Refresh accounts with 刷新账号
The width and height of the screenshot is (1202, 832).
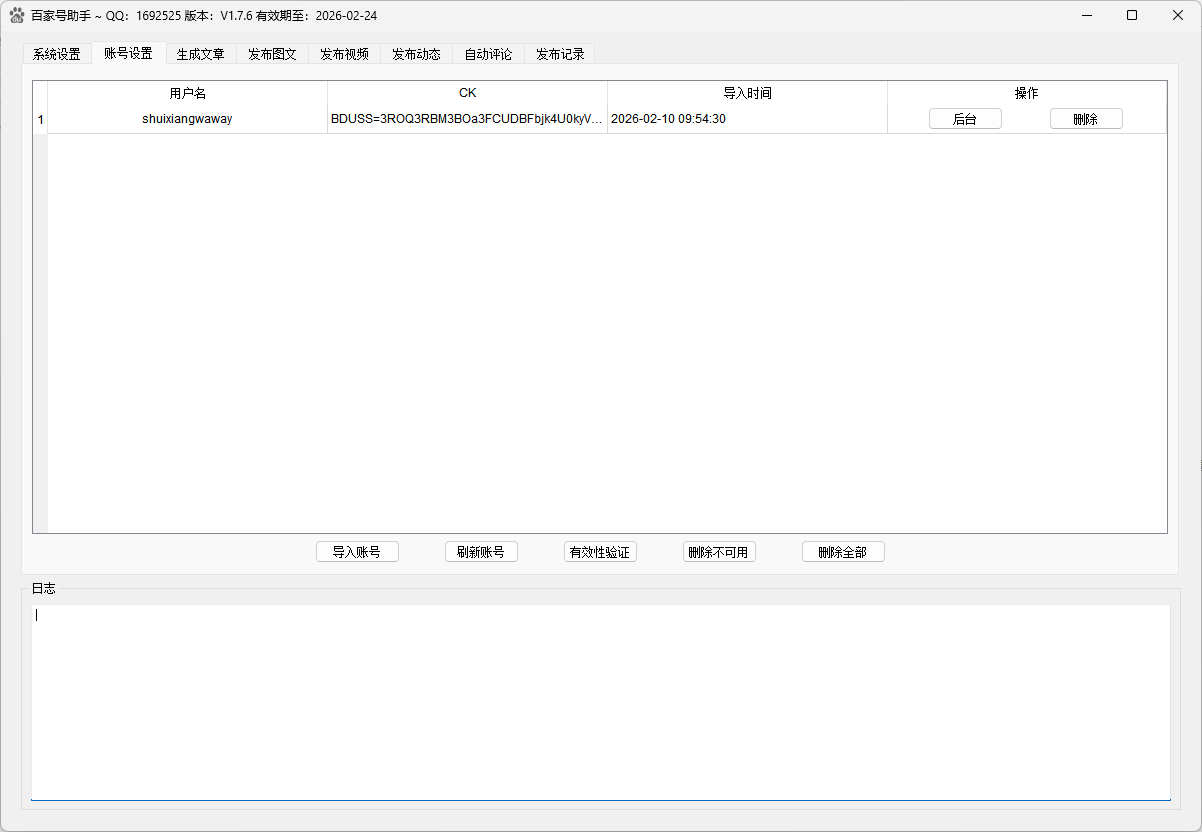coord(481,551)
